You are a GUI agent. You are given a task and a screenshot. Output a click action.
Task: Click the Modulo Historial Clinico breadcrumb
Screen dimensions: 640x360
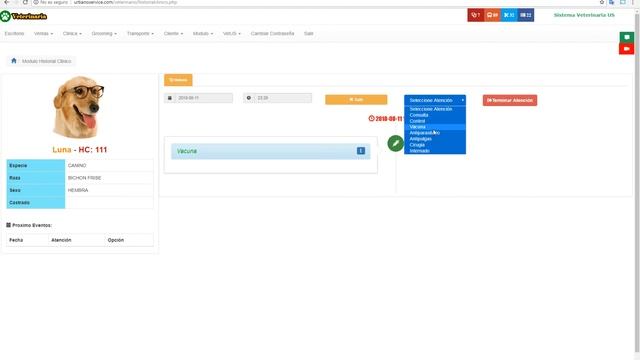click(x=47, y=61)
